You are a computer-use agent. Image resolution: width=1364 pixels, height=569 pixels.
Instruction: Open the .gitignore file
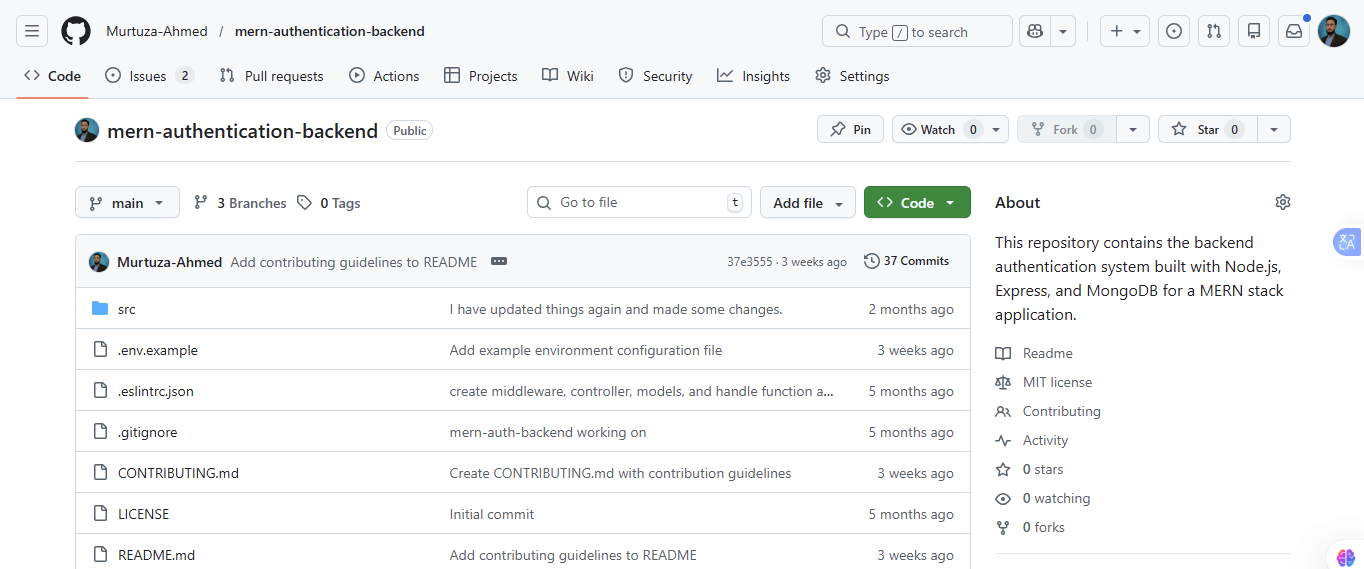148,432
